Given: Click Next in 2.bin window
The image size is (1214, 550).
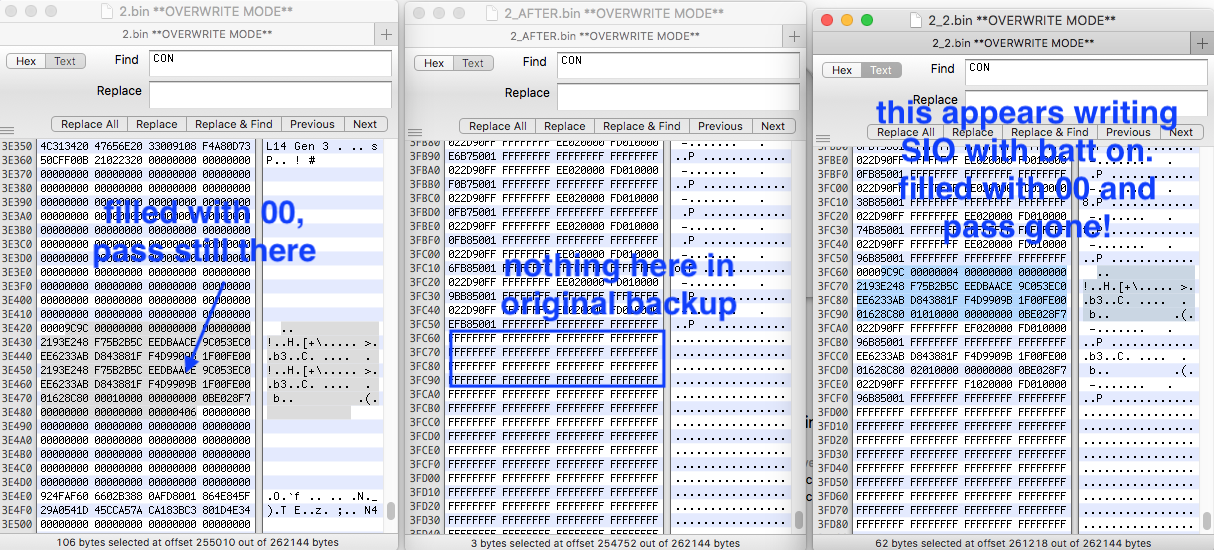Looking at the screenshot, I should pyautogui.click(x=365, y=124).
